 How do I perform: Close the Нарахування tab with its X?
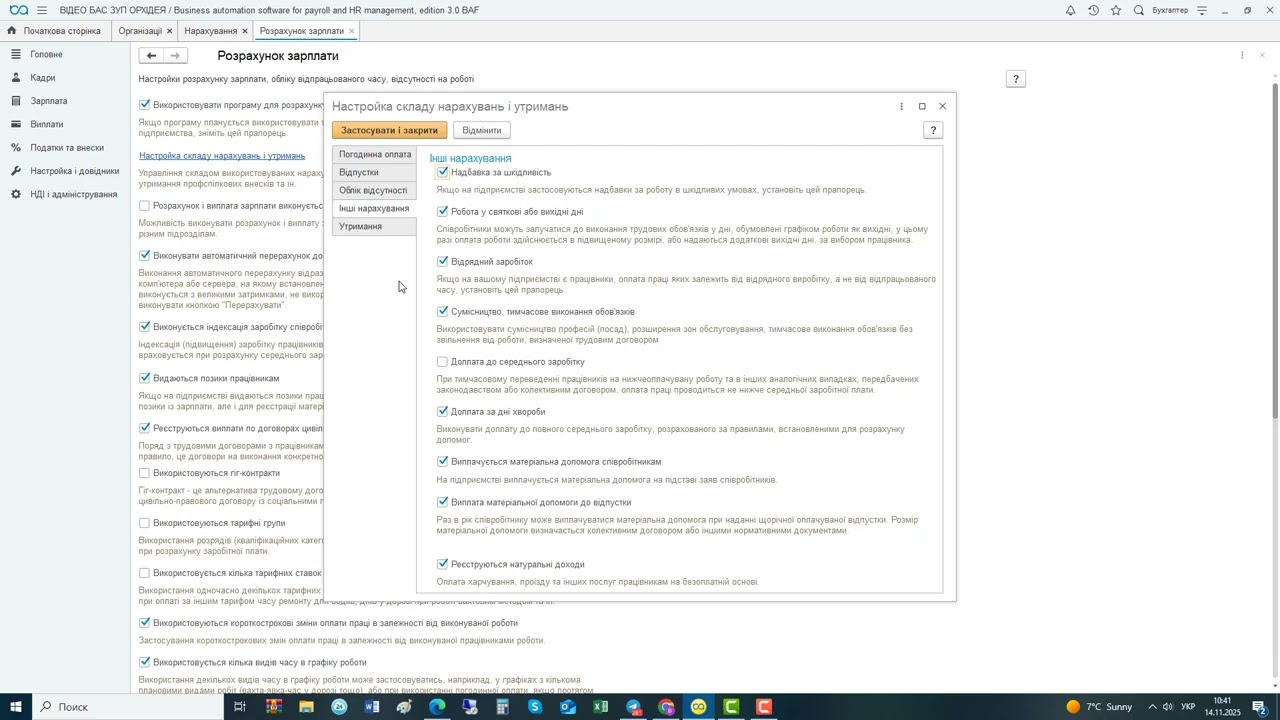click(244, 31)
